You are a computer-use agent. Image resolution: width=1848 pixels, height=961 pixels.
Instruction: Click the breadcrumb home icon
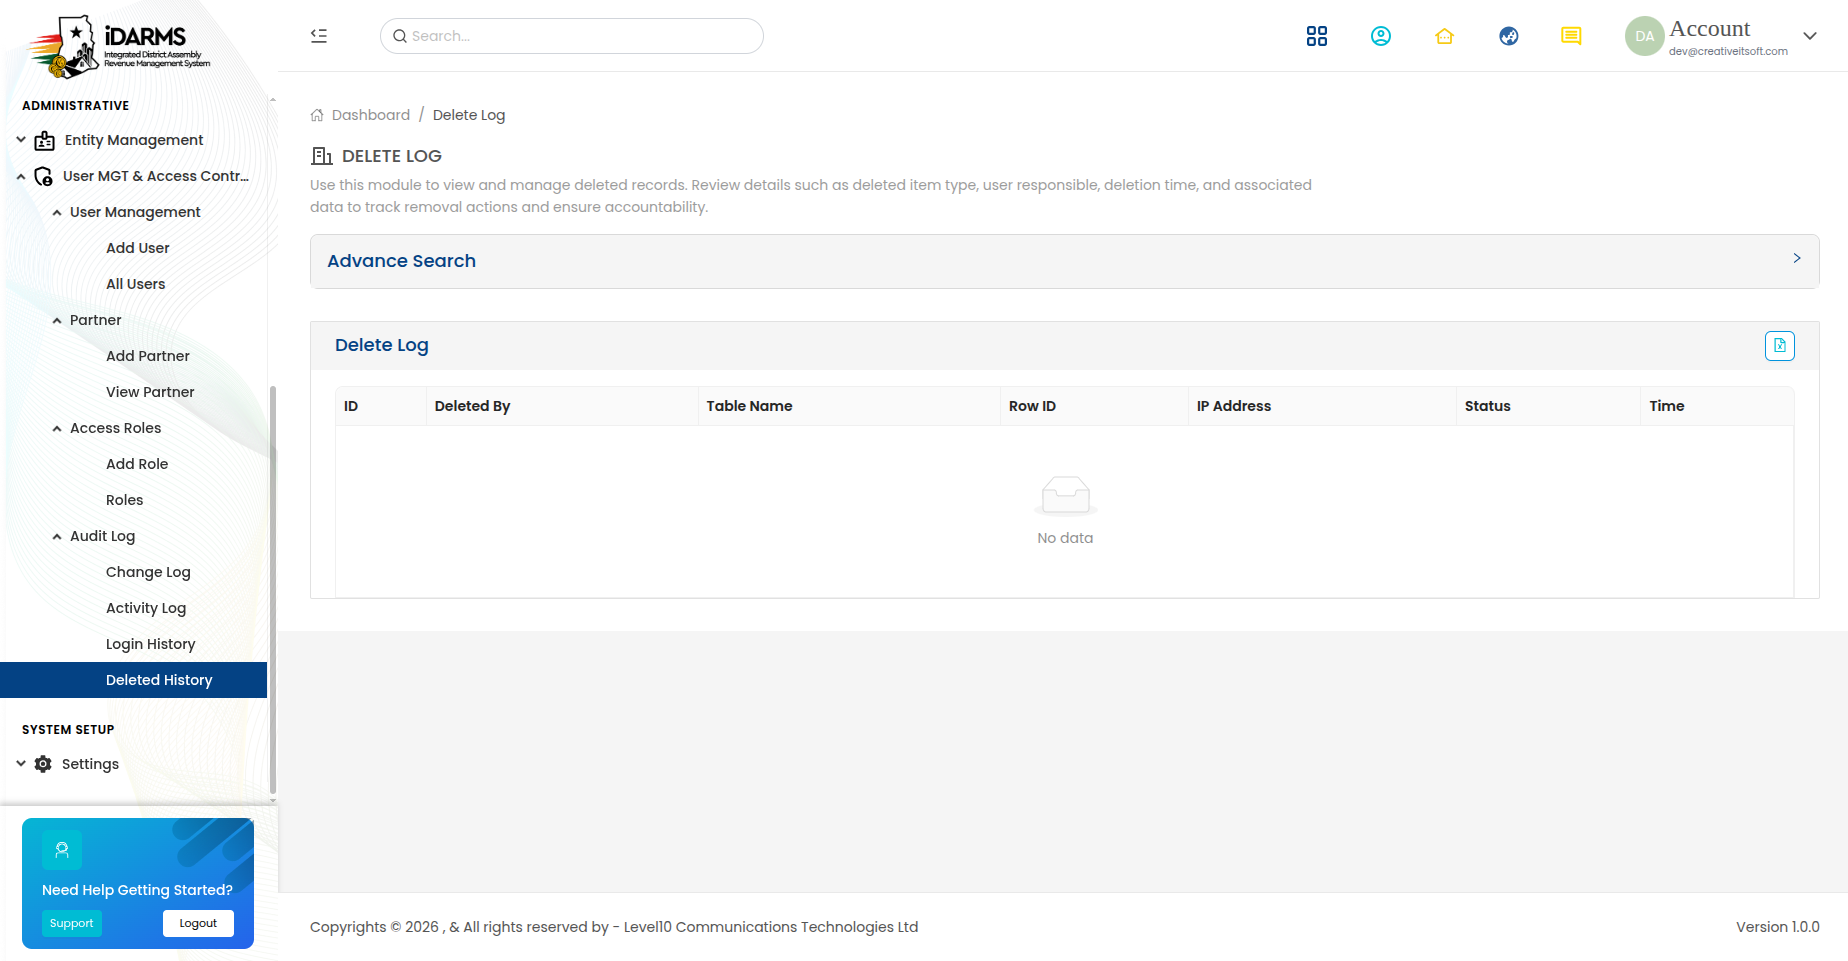tap(317, 115)
